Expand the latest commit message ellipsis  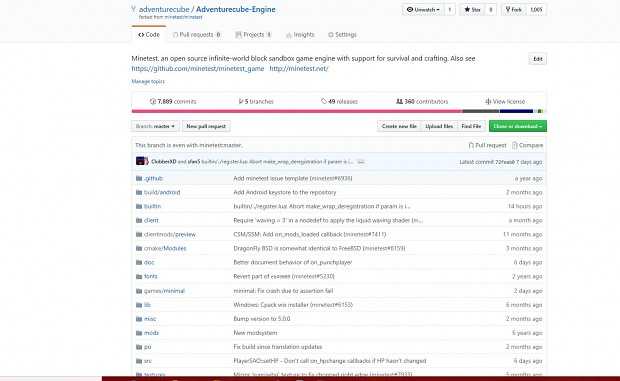pyautogui.click(x=361, y=162)
